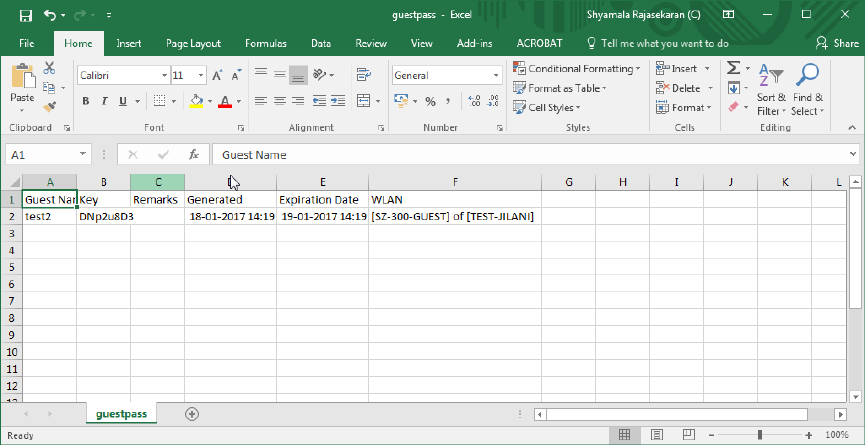
Task: Open the Name Box dropdown arrow
Action: pyautogui.click(x=82, y=155)
